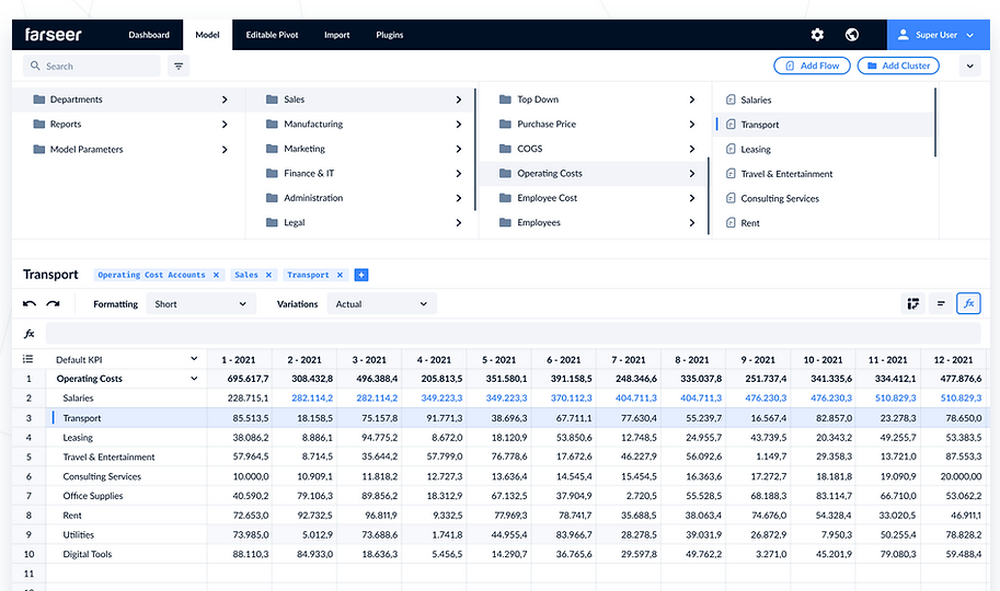Remove the Sales tag
The image size is (1000, 591).
268,275
